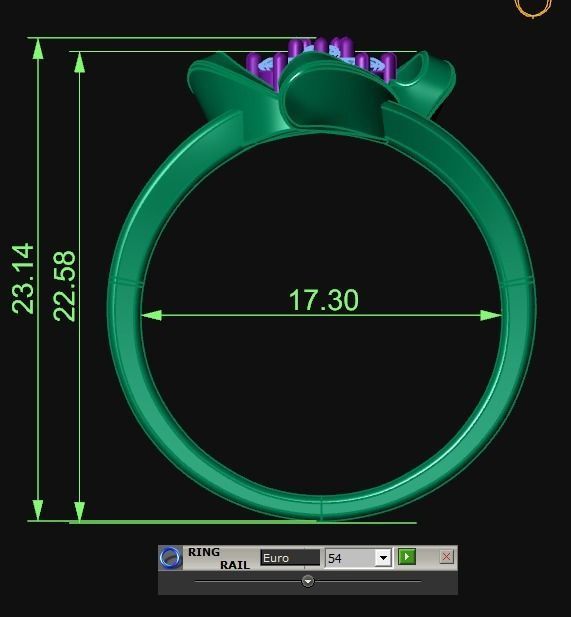571x617 pixels.
Task: Click the RING RAIL label
Action: tap(219, 558)
